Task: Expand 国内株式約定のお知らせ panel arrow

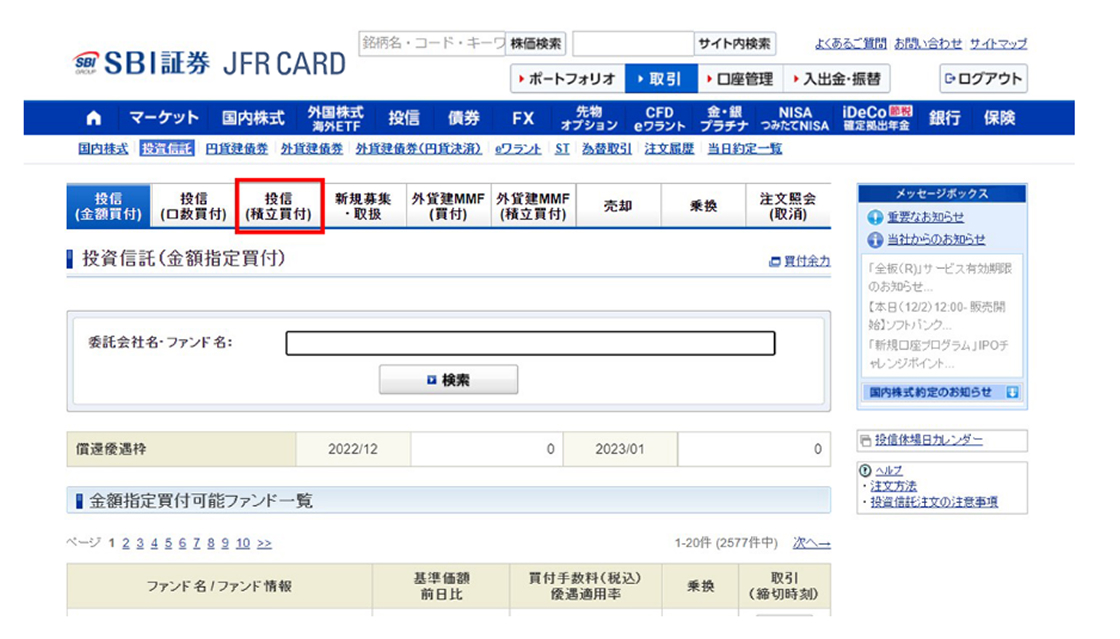Action: (1012, 393)
